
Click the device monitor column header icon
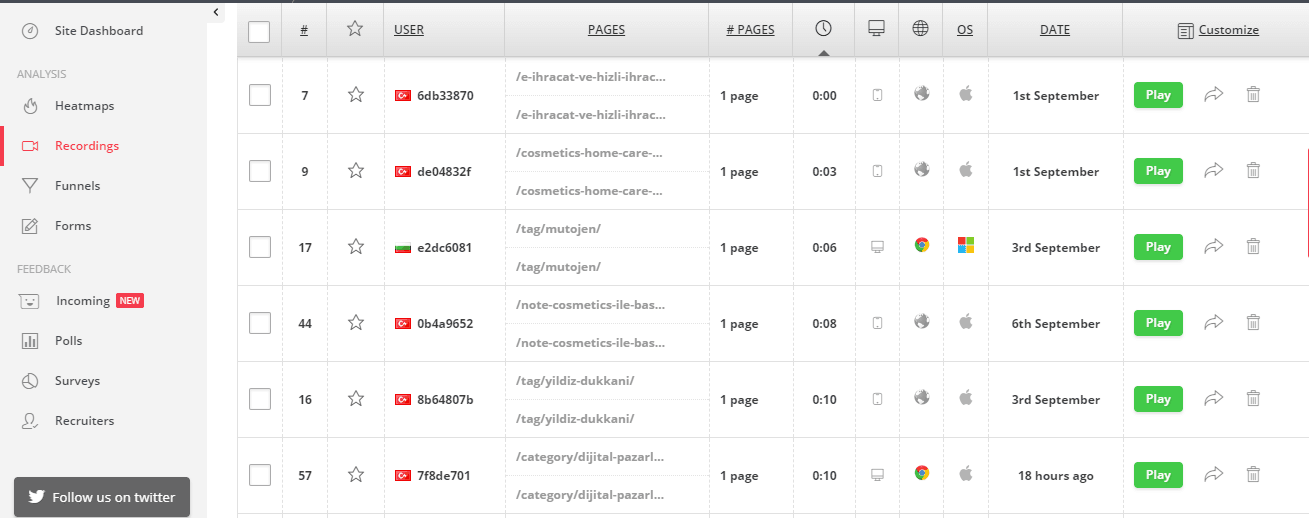[x=877, y=29]
